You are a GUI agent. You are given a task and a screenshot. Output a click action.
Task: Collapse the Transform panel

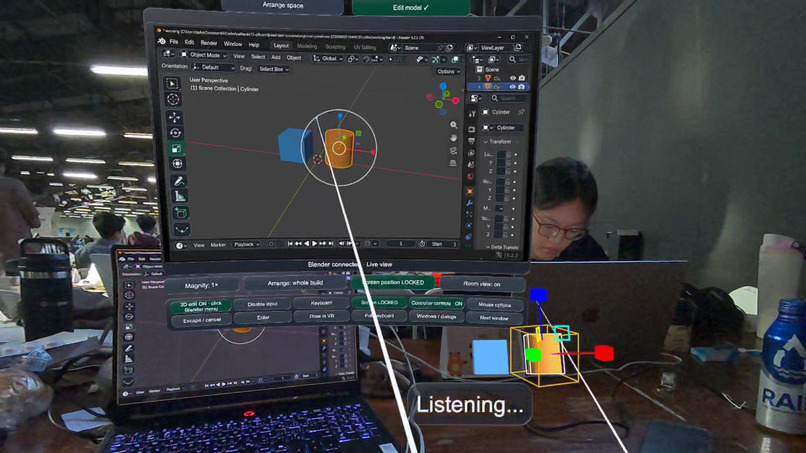[x=497, y=141]
